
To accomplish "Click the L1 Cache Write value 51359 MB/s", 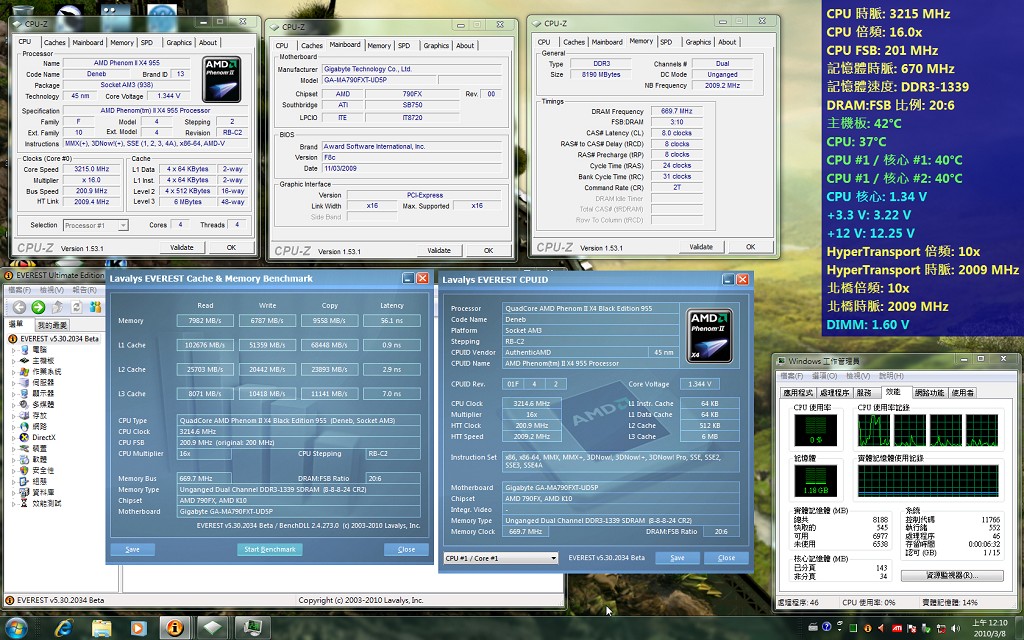I will point(267,345).
